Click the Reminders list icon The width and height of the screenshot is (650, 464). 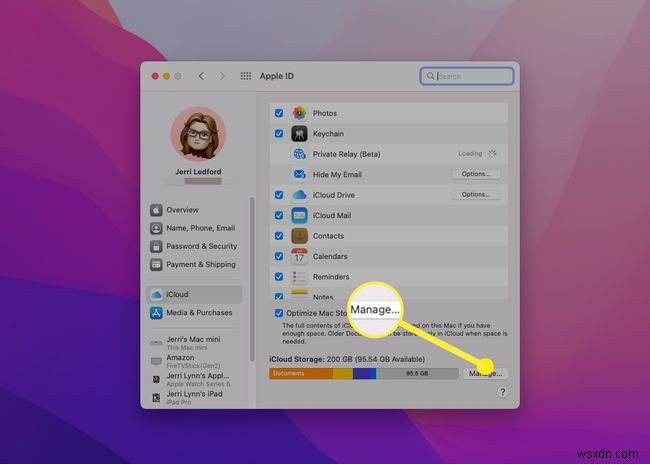(299, 277)
